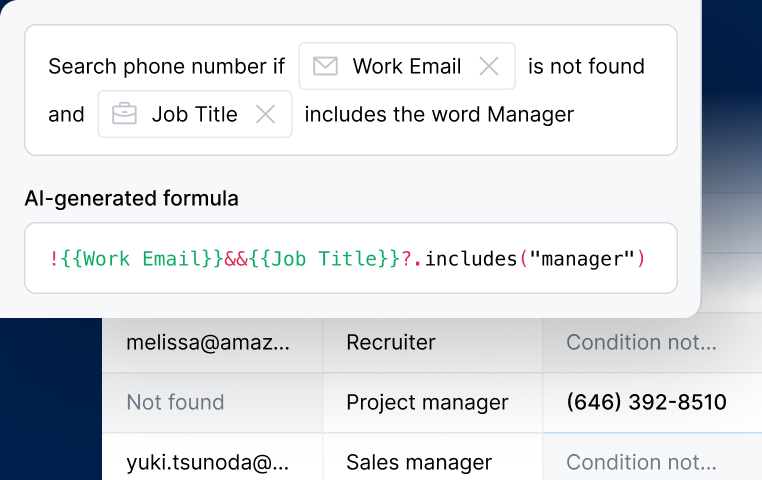Select the Project manager cell
Viewport: 762px width, 480px height.
427,403
